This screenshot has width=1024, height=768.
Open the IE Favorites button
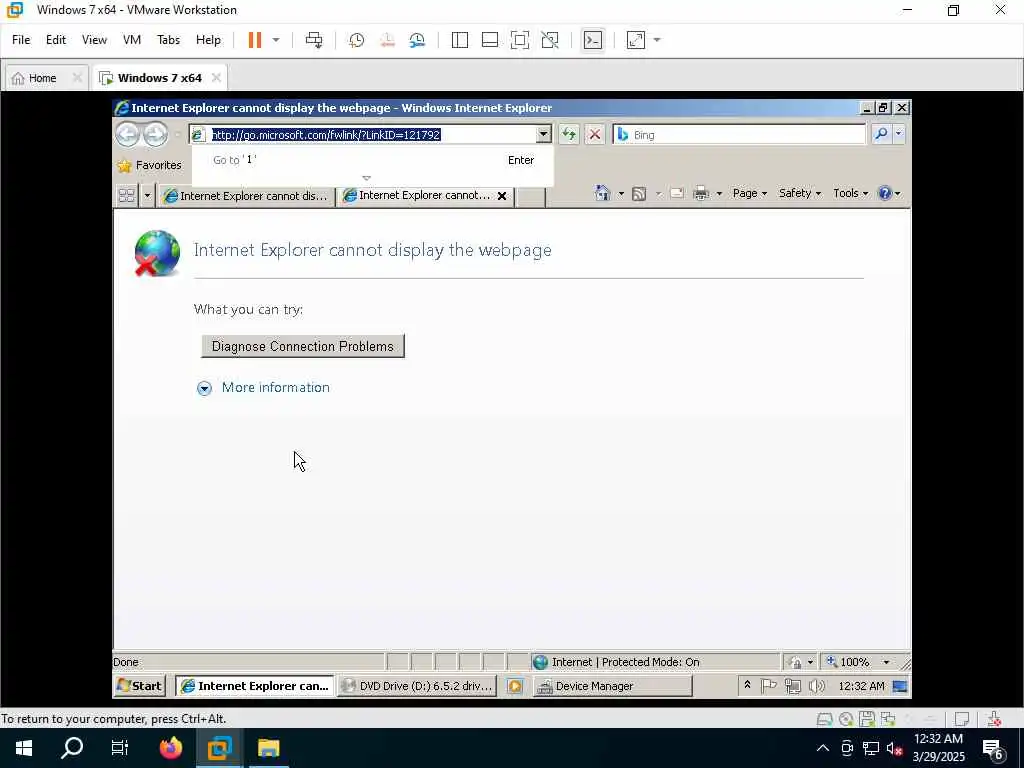[149, 166]
